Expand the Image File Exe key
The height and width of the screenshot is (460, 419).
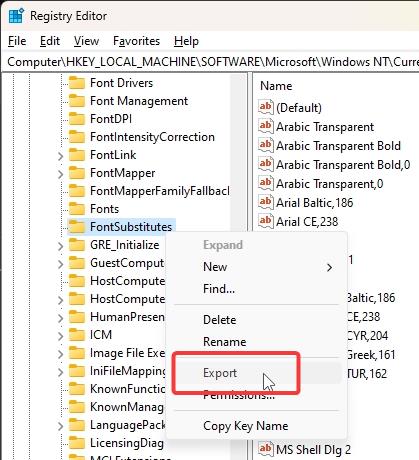click(x=60, y=354)
